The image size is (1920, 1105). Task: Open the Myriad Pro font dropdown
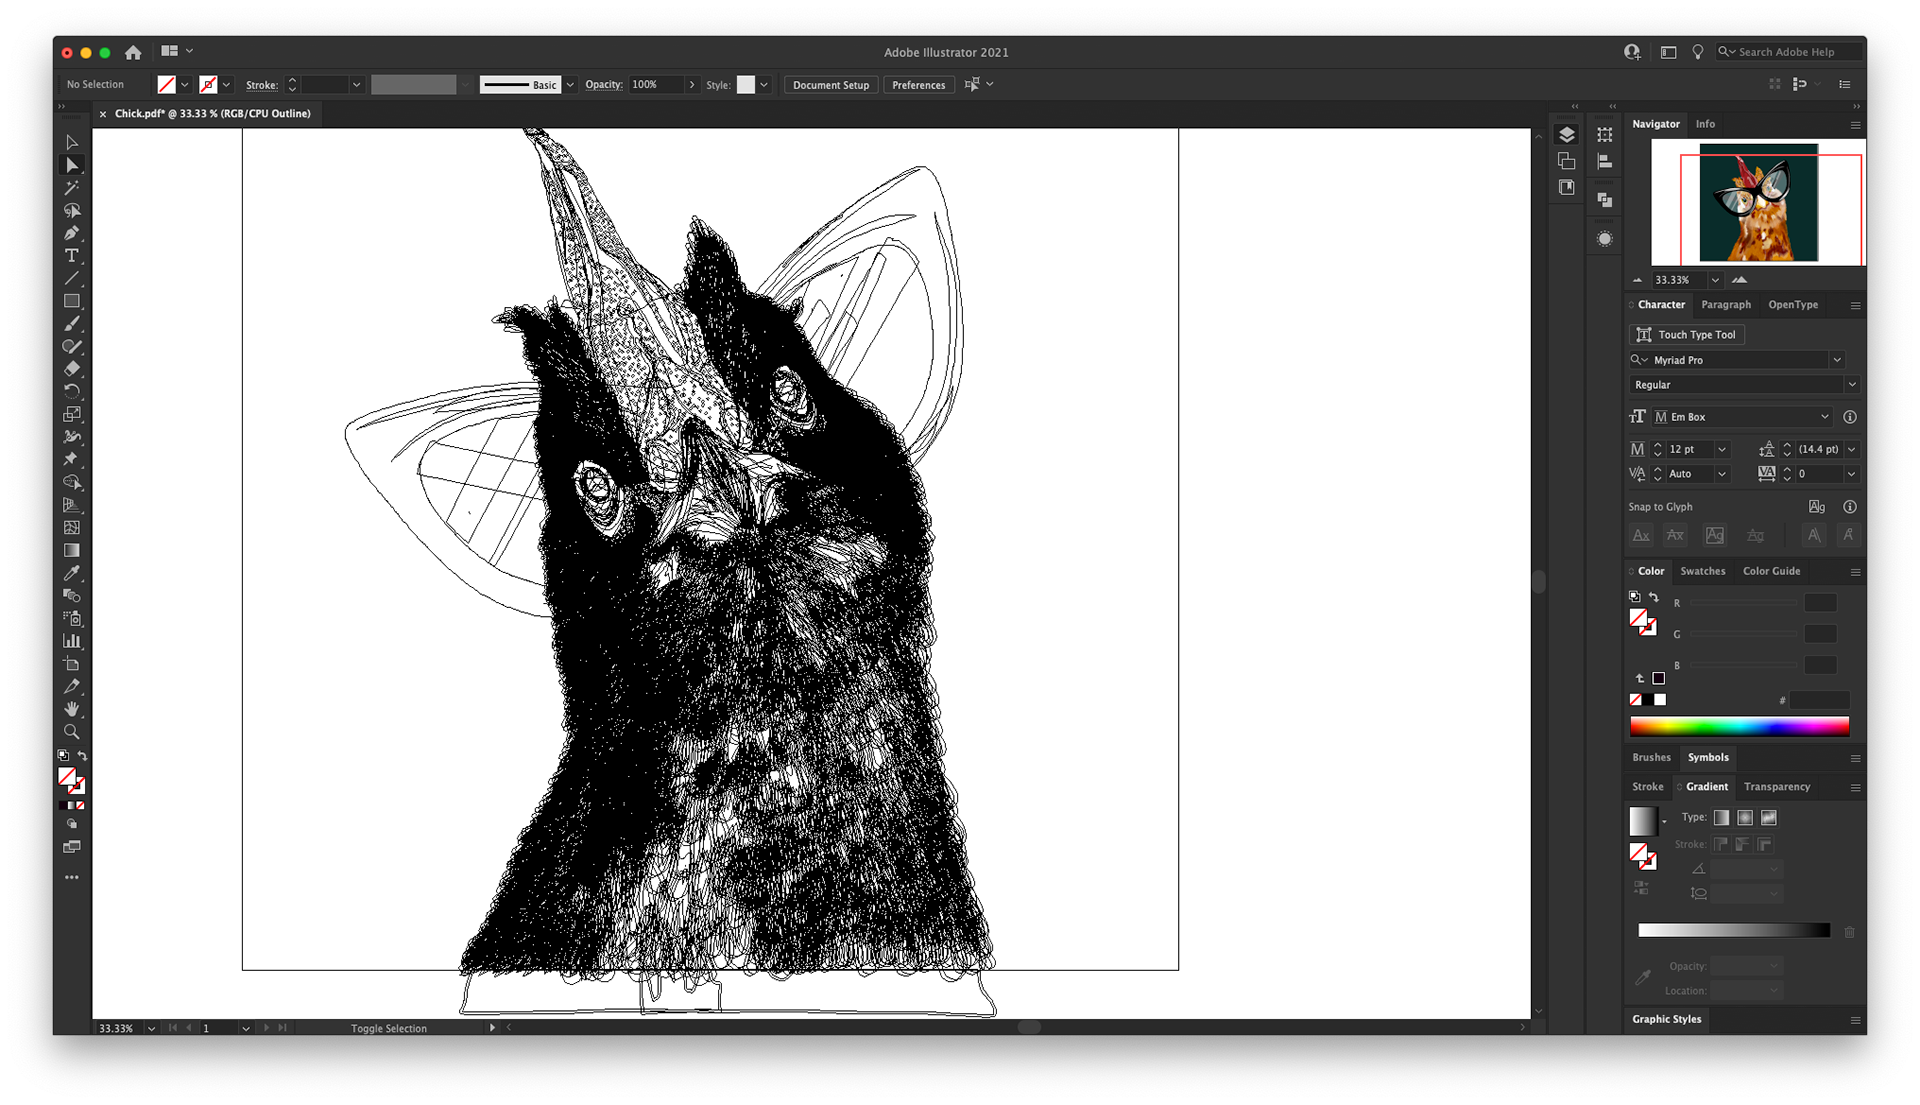(x=1837, y=360)
